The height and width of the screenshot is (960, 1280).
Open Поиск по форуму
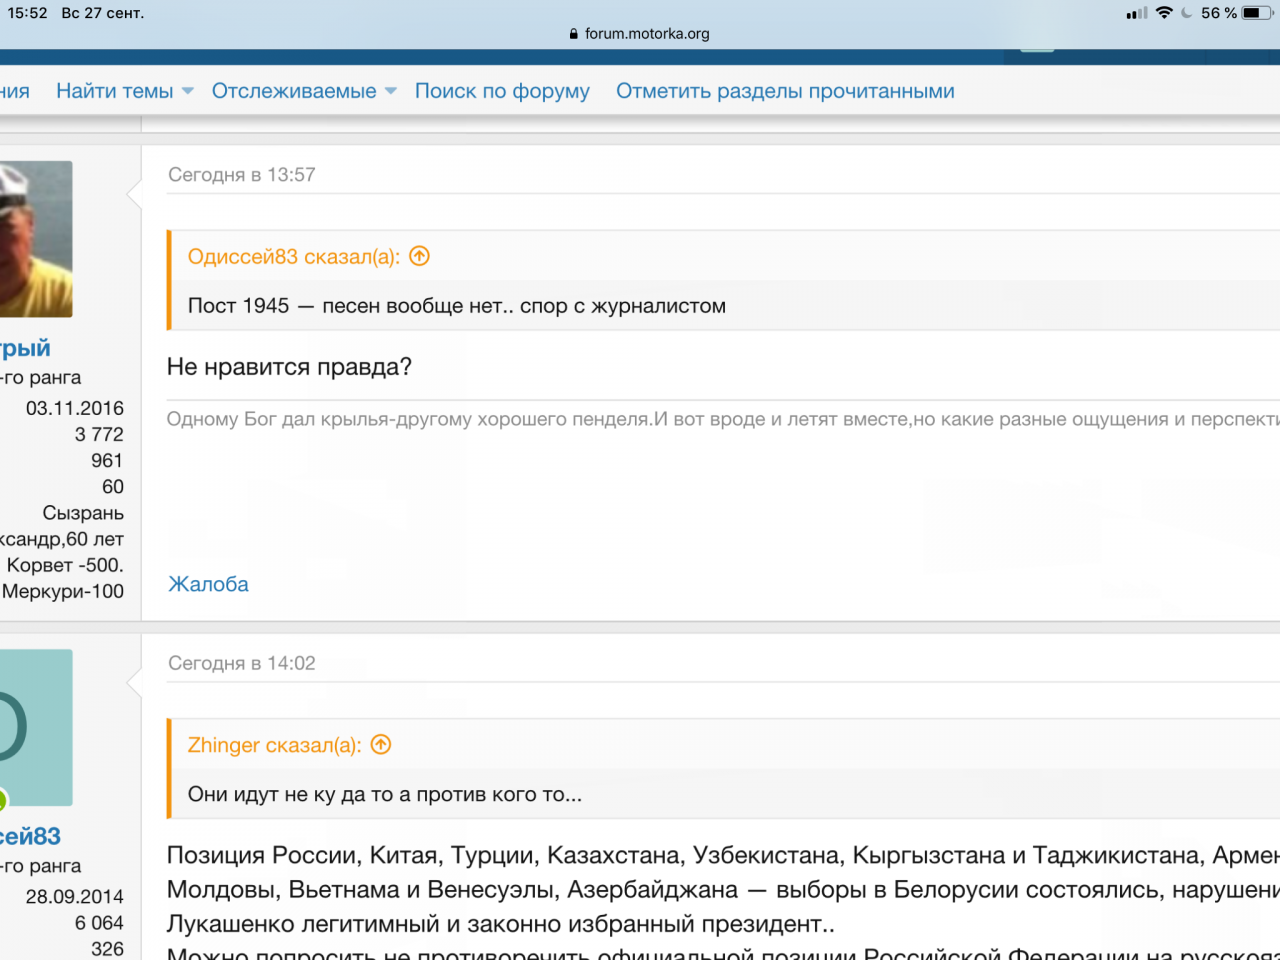(x=502, y=91)
